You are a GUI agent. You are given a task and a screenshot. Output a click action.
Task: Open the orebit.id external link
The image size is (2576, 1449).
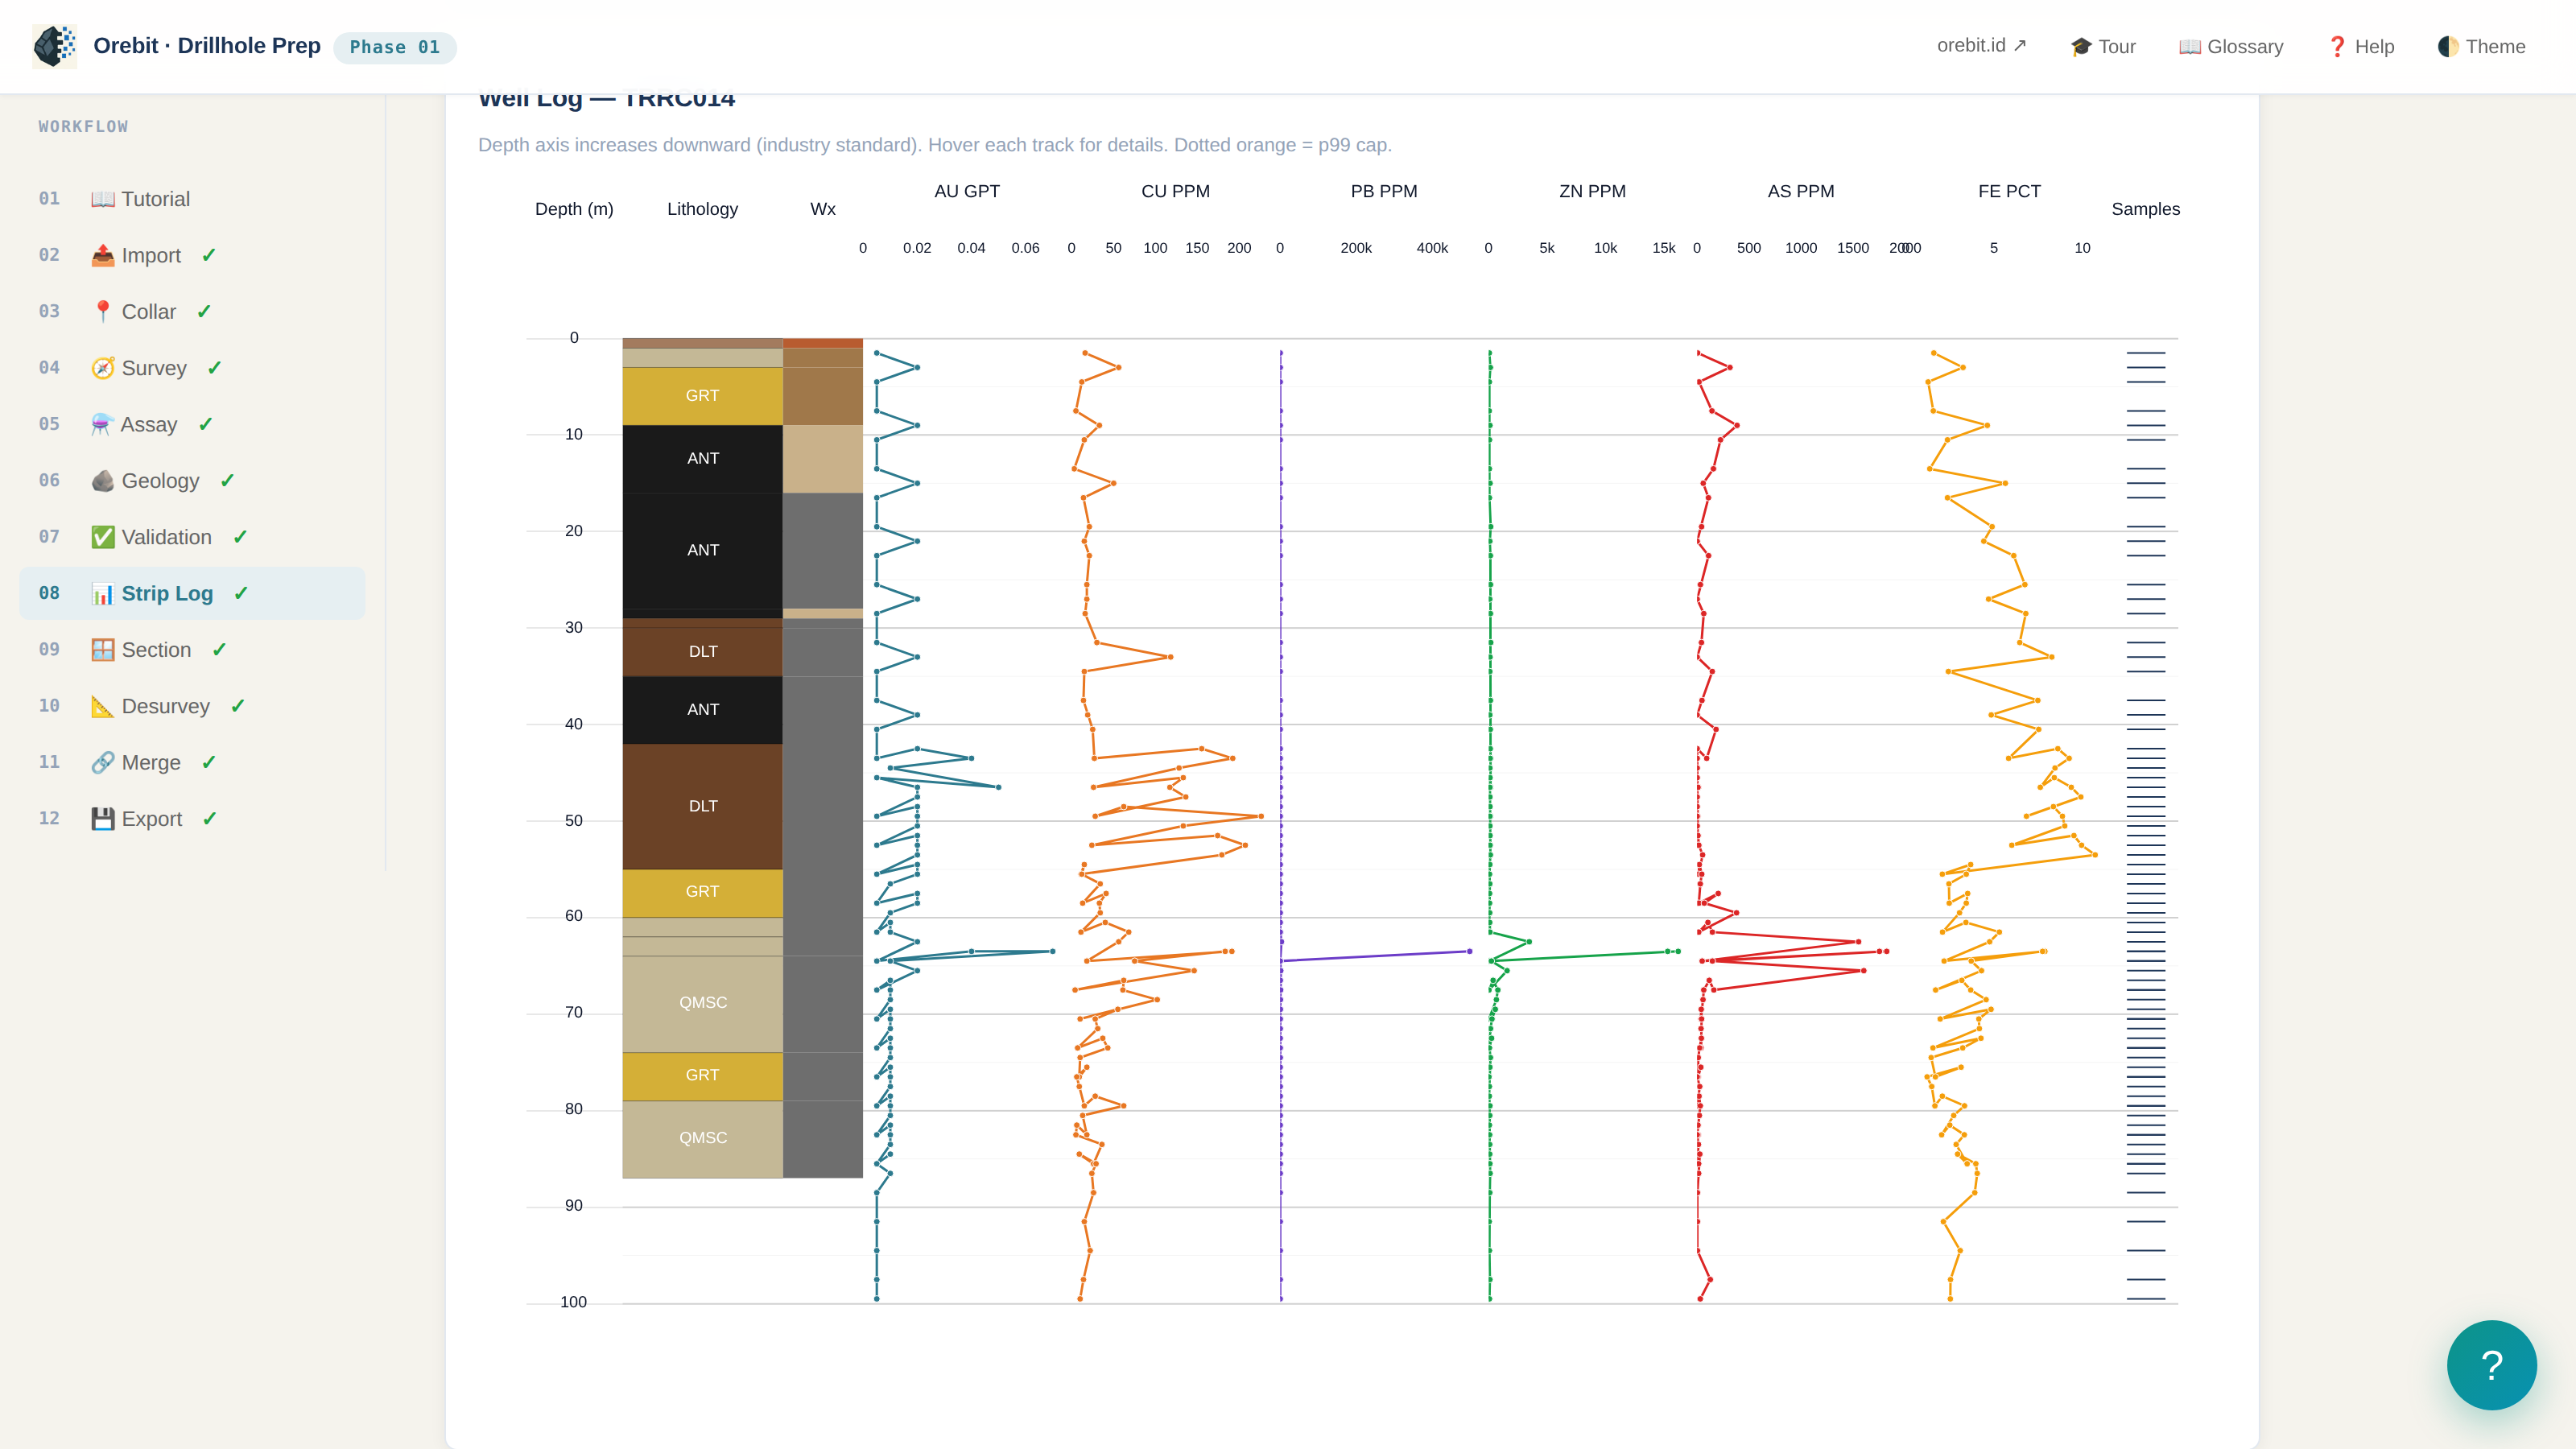(1981, 46)
